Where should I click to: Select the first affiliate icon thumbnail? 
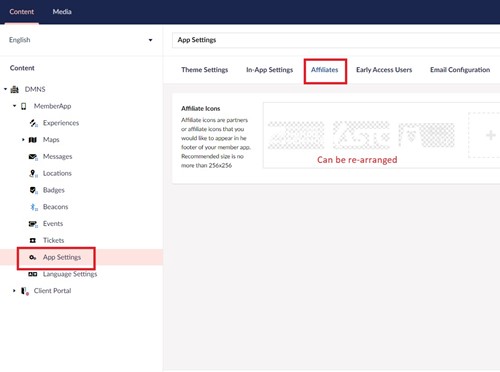[x=296, y=135]
